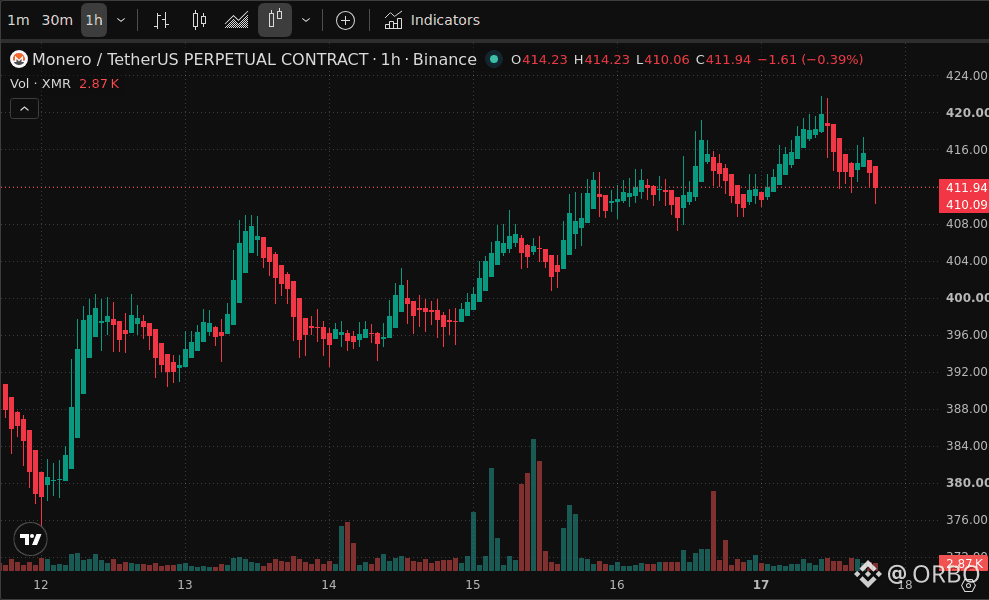Viewport: 989px width, 600px height.
Task: Click the green market status dot
Action: [x=494, y=59]
